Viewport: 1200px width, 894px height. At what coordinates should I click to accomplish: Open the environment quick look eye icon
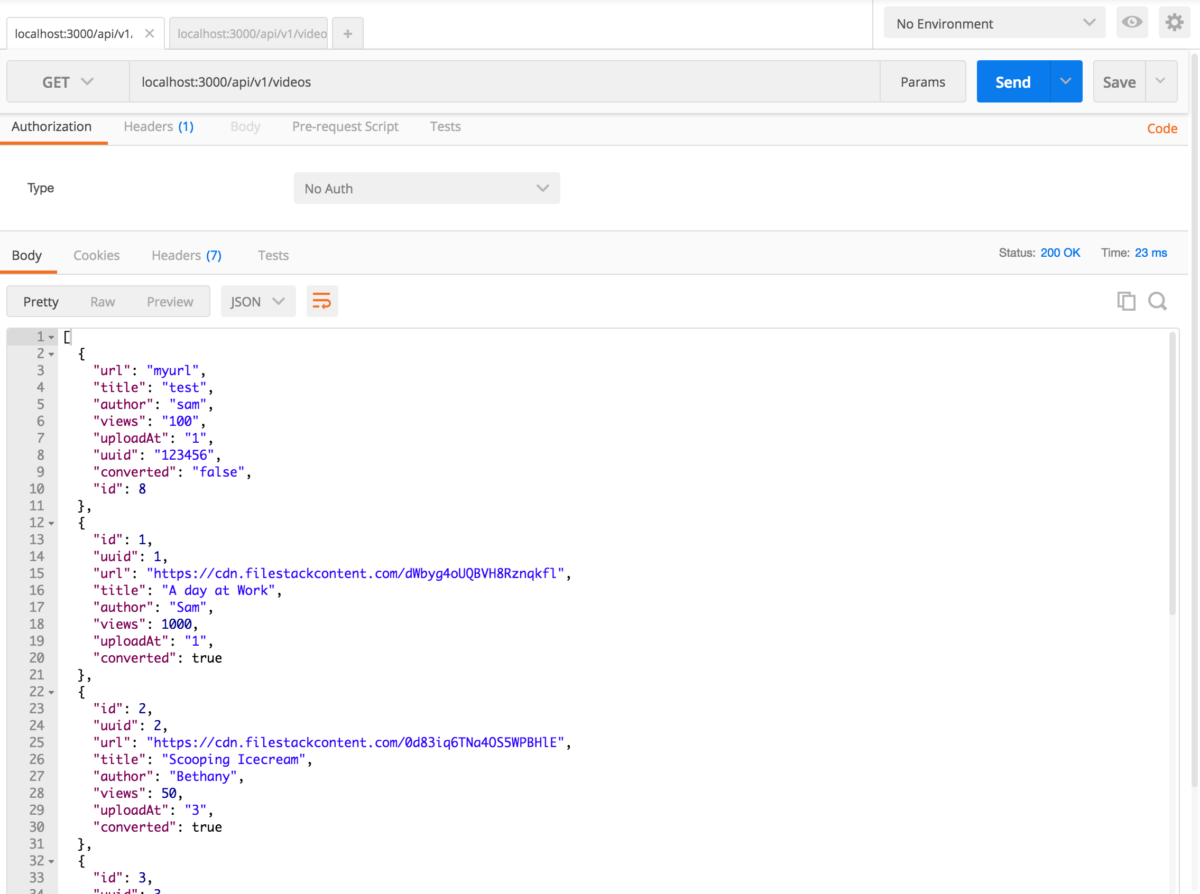coord(1131,22)
